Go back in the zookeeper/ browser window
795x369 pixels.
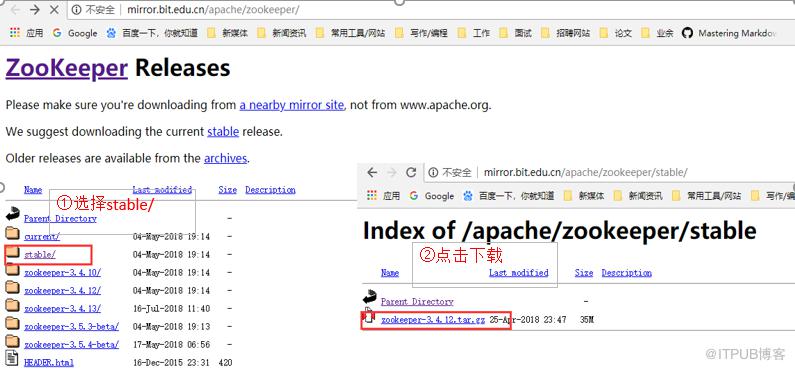15,10
